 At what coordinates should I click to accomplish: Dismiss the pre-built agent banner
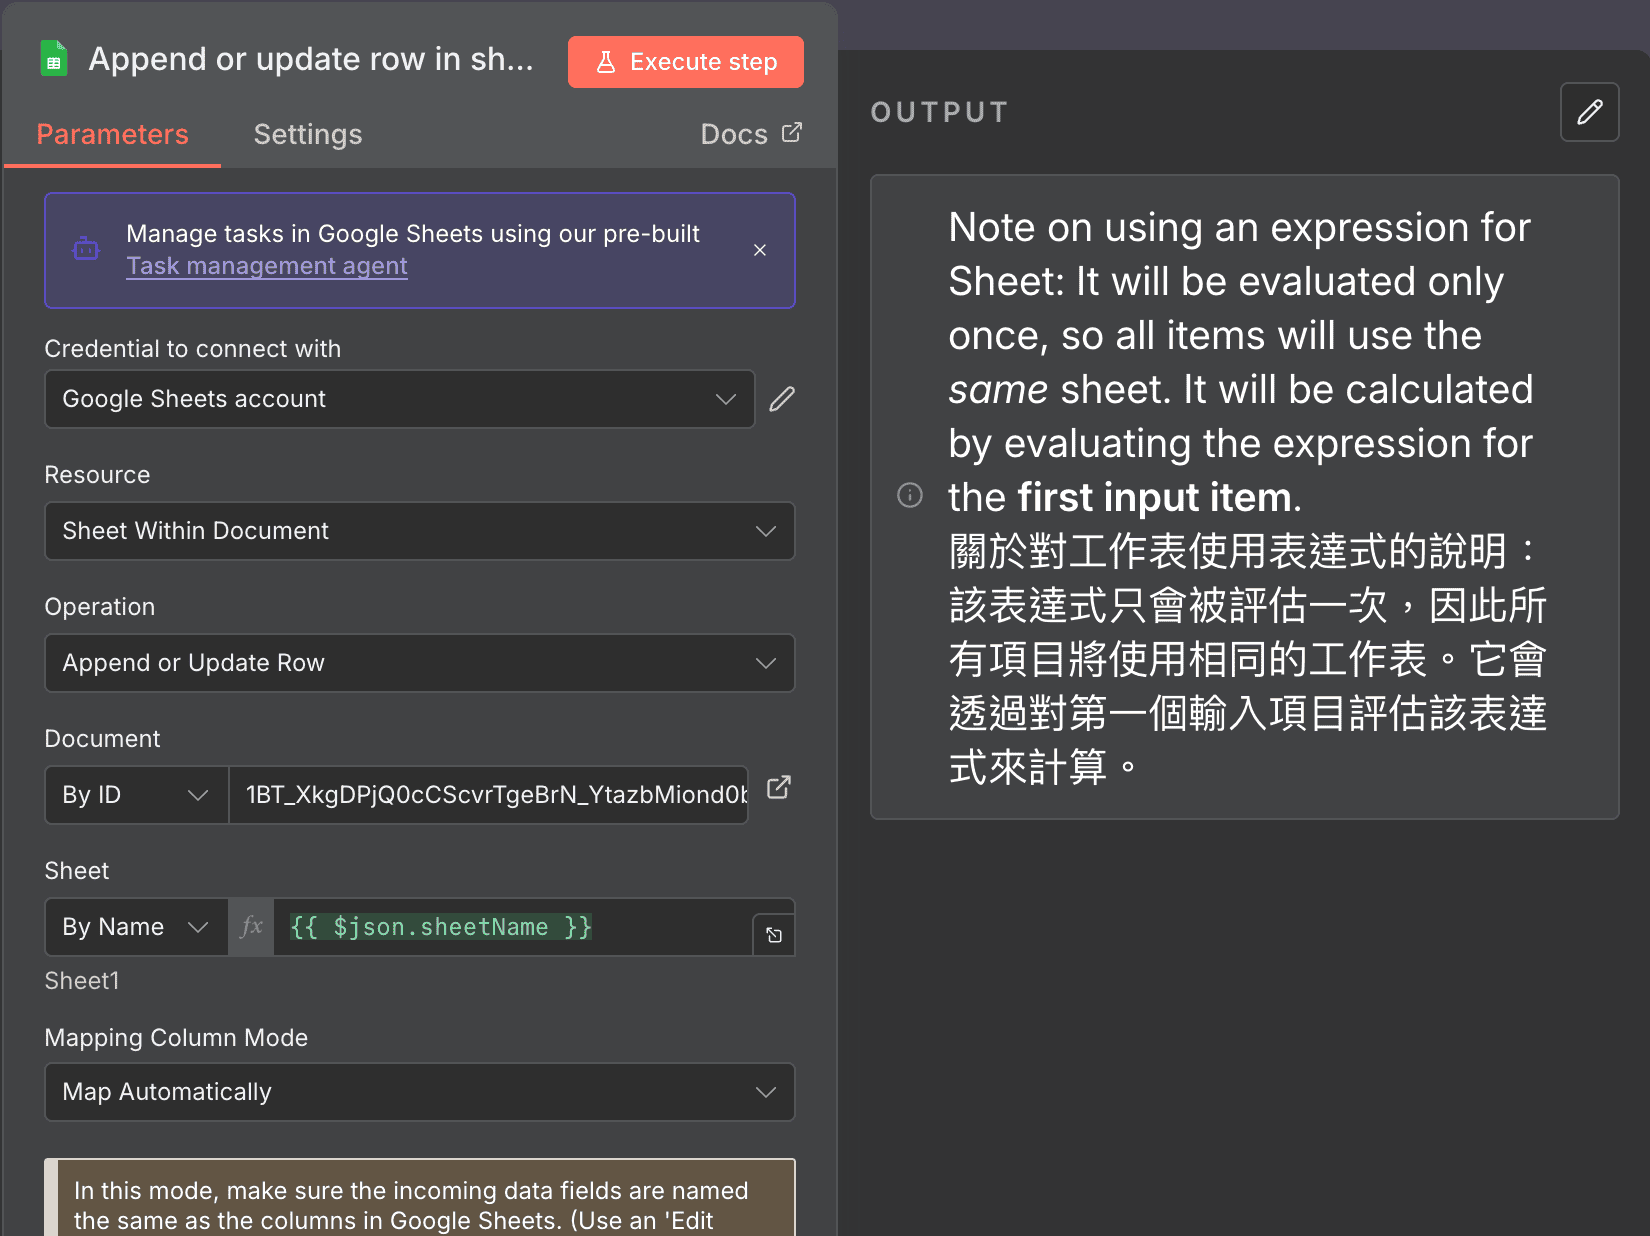pyautogui.click(x=760, y=250)
